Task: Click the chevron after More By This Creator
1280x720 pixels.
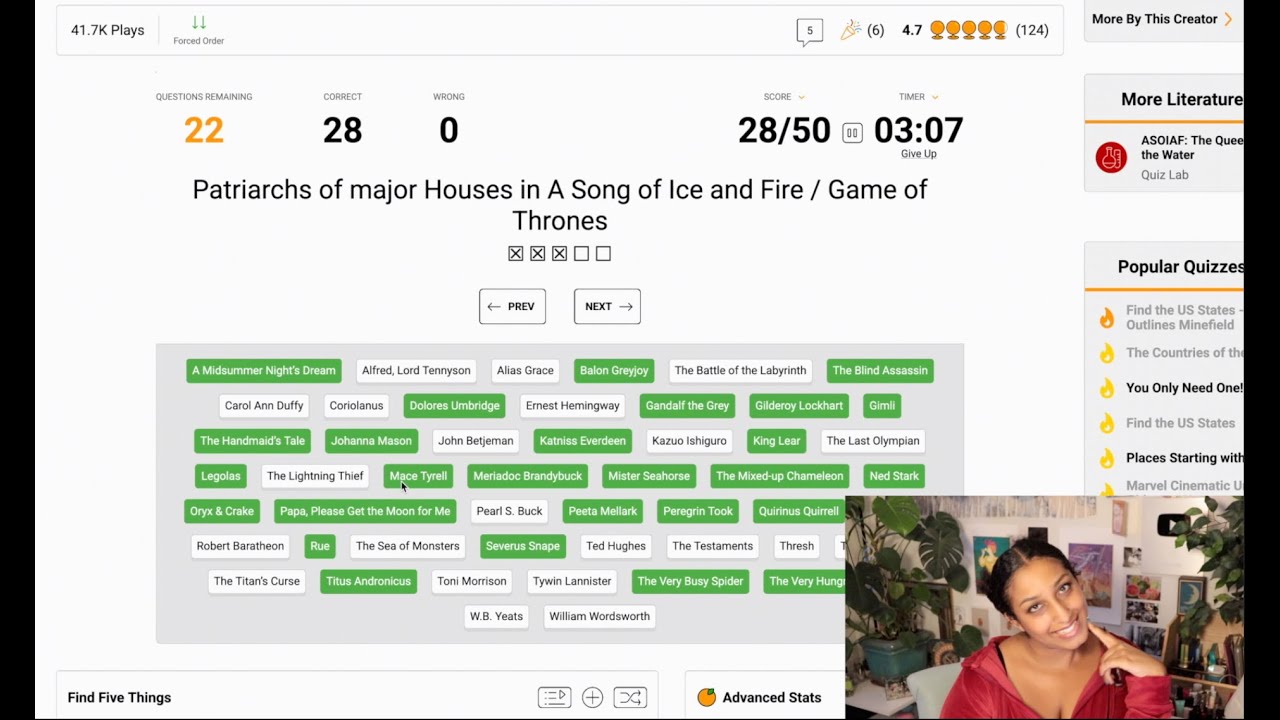Action: click(x=1228, y=19)
